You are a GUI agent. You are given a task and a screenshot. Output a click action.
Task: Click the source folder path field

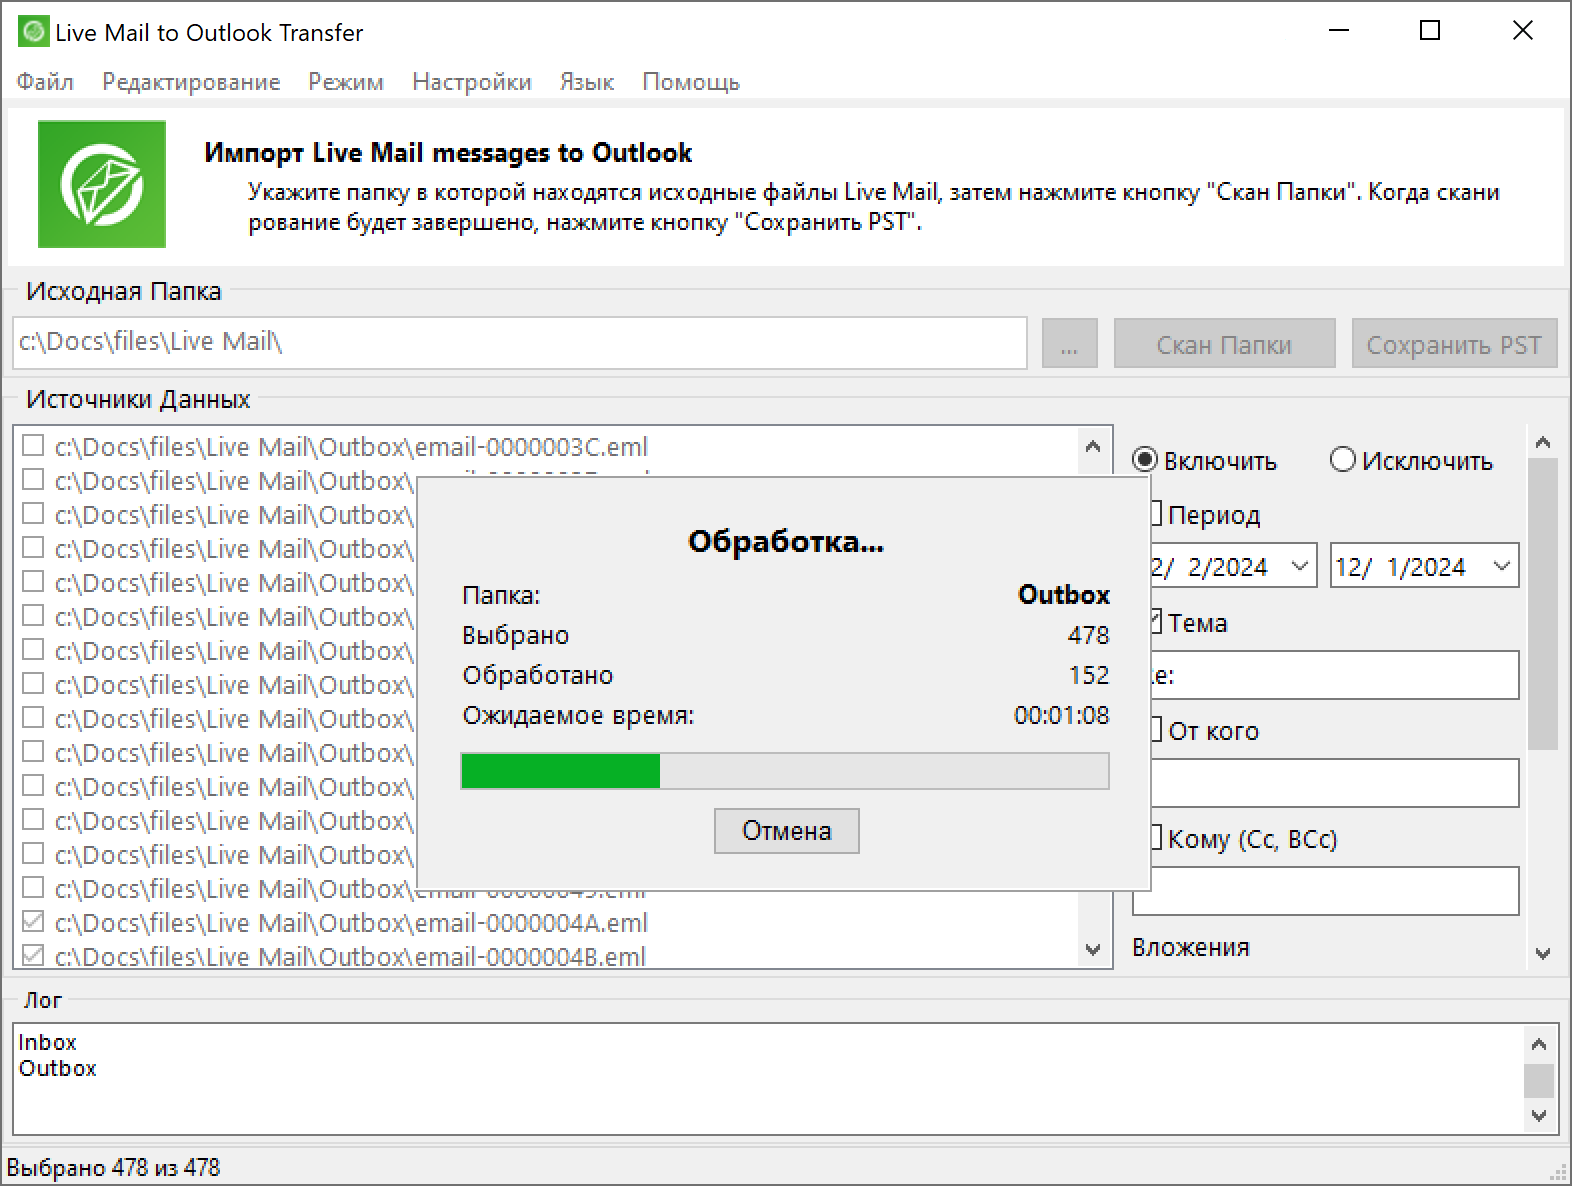pyautogui.click(x=520, y=343)
